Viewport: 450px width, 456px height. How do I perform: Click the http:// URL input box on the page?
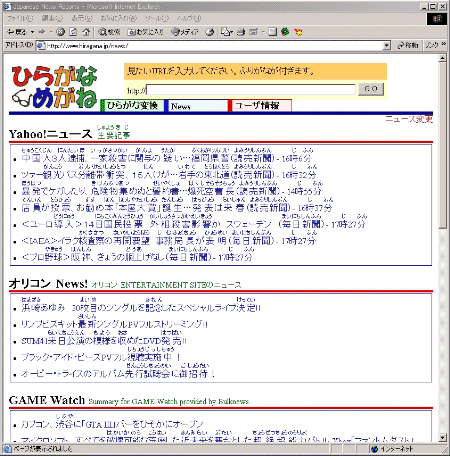[251, 89]
